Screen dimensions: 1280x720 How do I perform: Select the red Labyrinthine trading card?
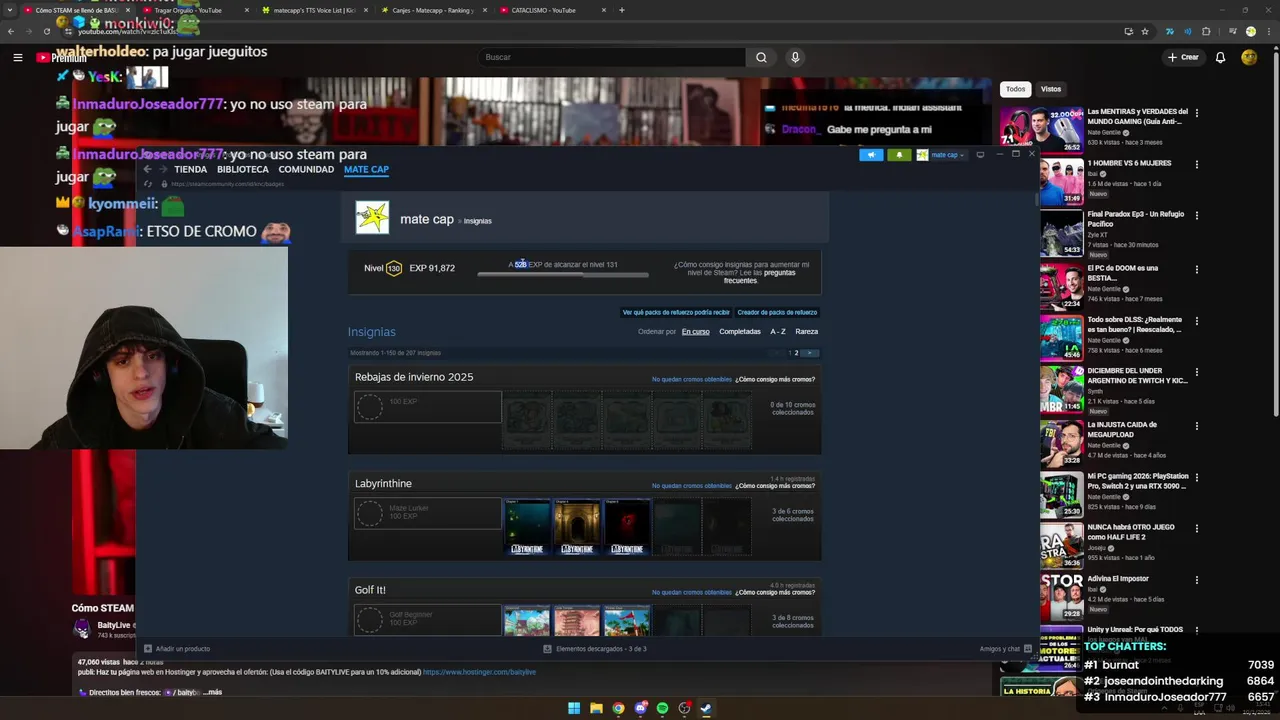tap(627, 527)
